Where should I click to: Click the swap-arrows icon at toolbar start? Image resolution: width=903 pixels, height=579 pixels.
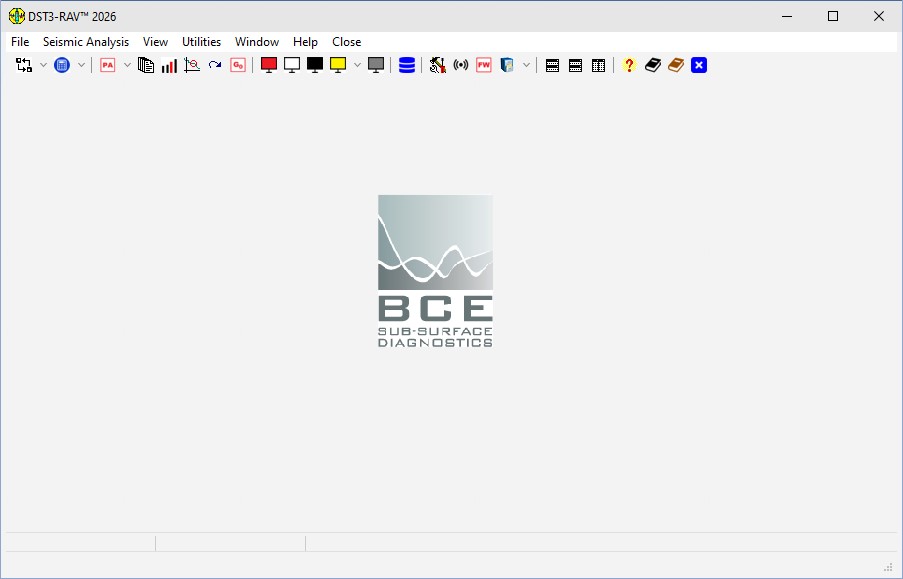24,65
